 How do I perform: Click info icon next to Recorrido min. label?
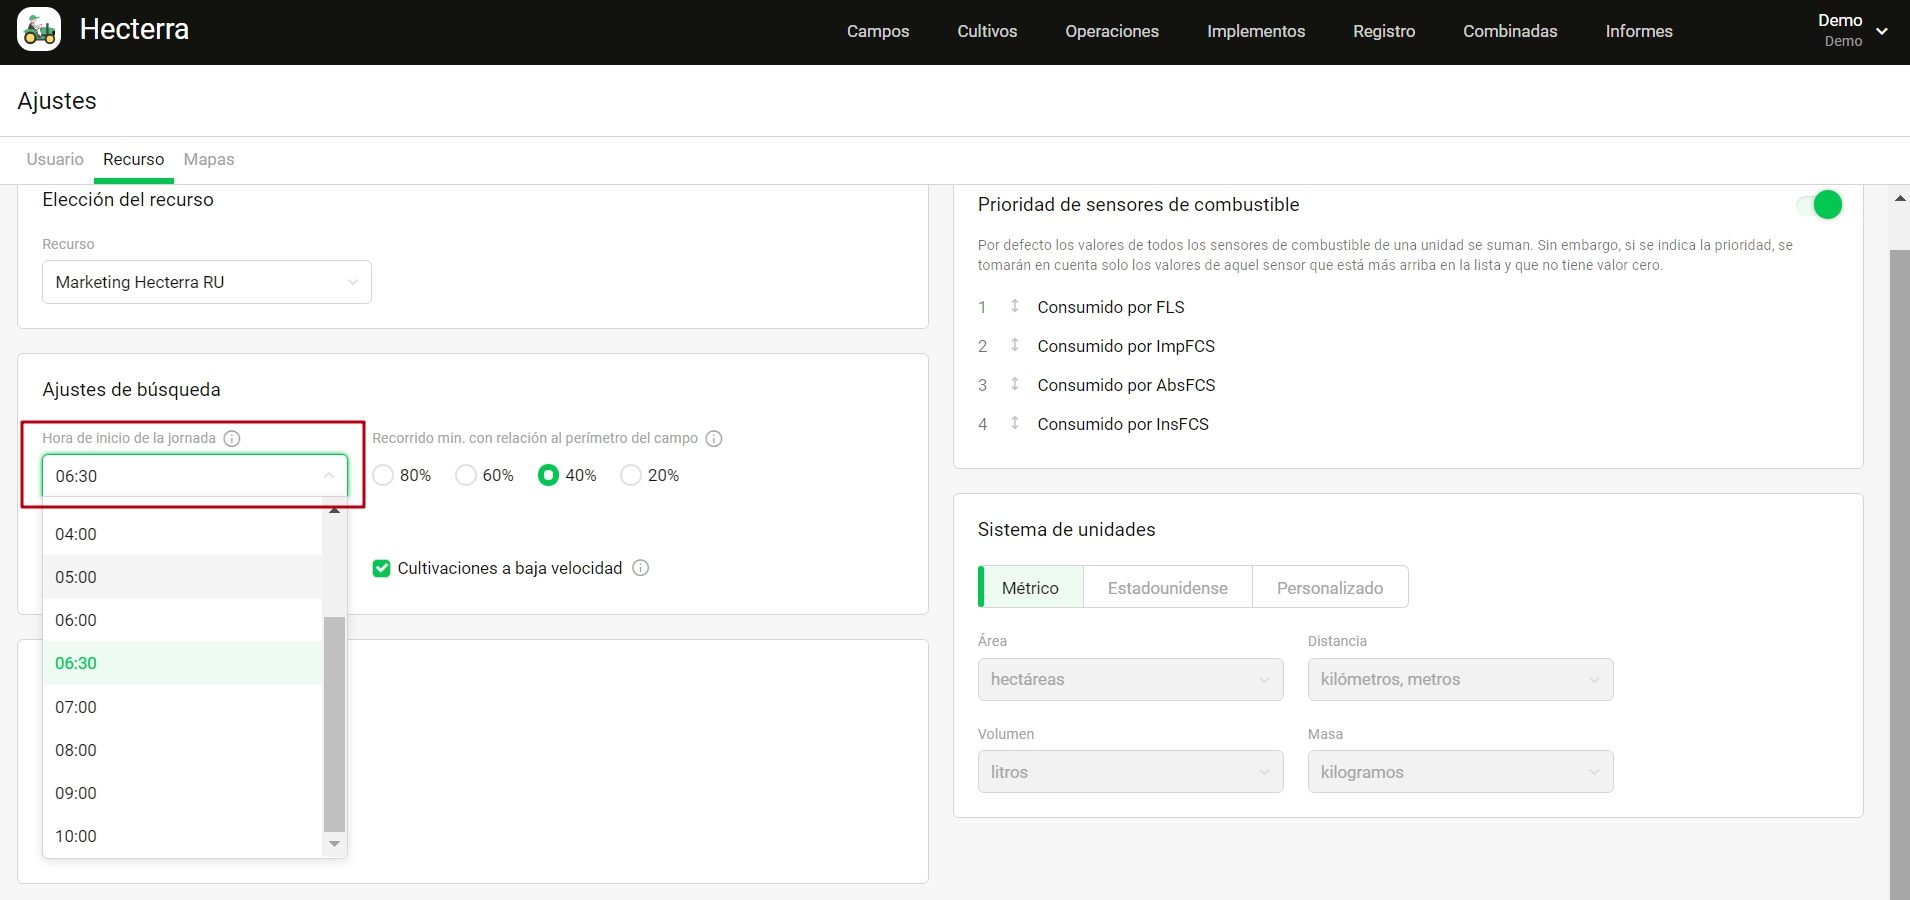(x=714, y=439)
